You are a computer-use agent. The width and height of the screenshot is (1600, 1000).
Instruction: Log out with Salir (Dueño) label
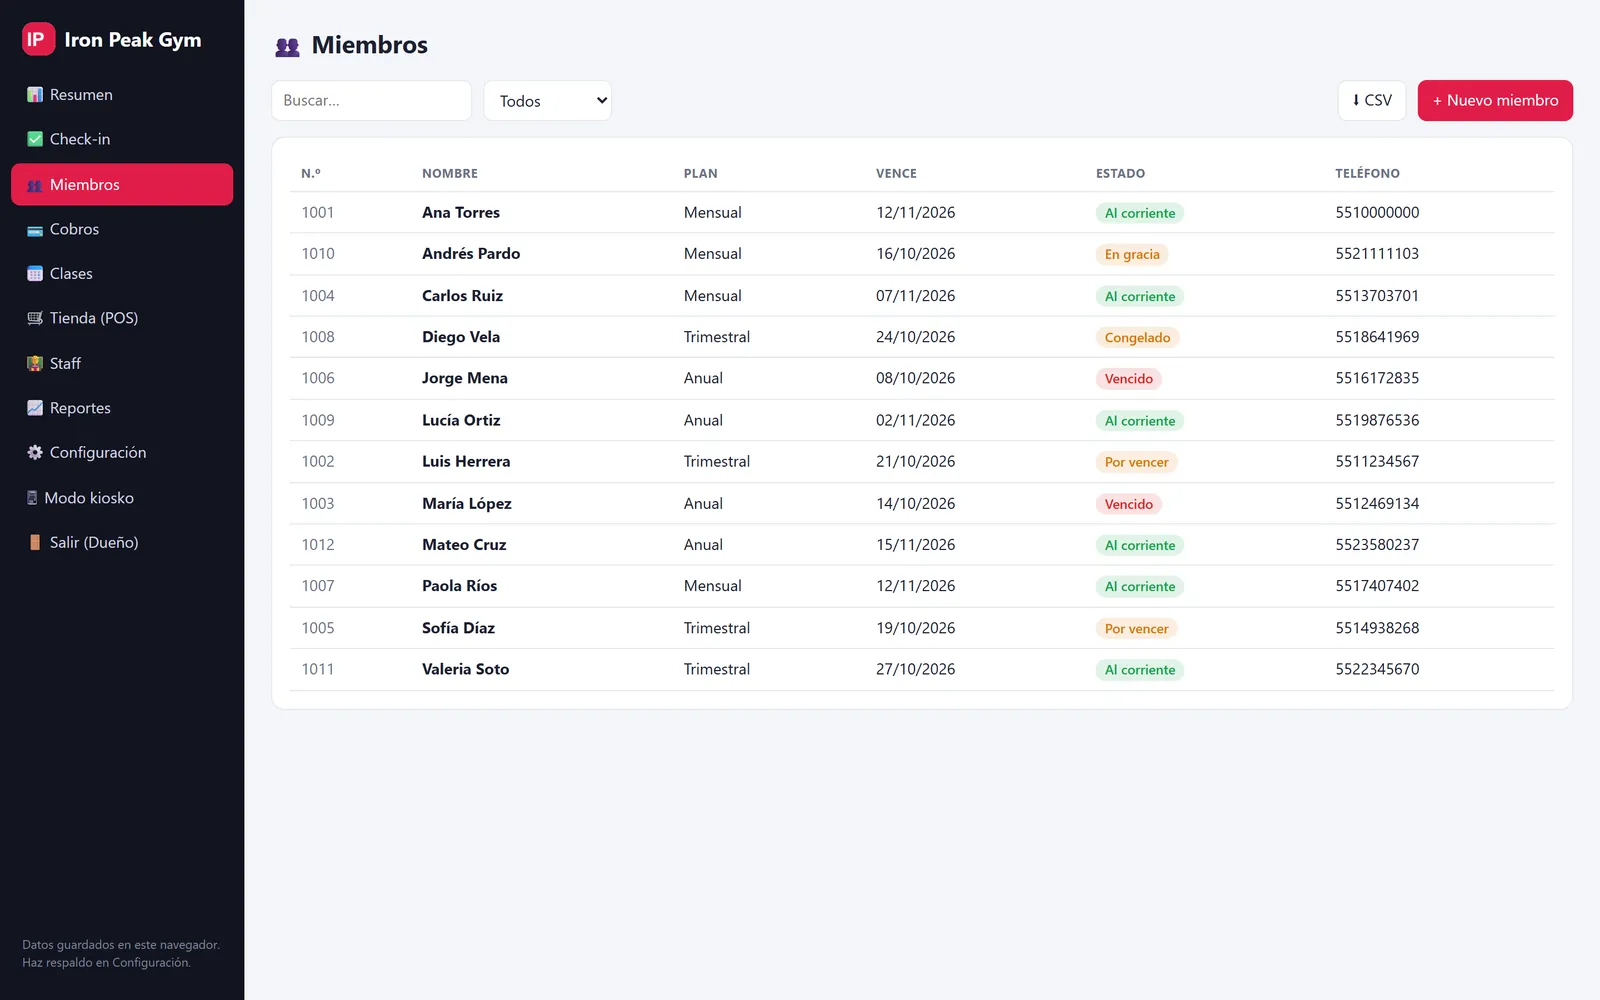click(x=94, y=542)
